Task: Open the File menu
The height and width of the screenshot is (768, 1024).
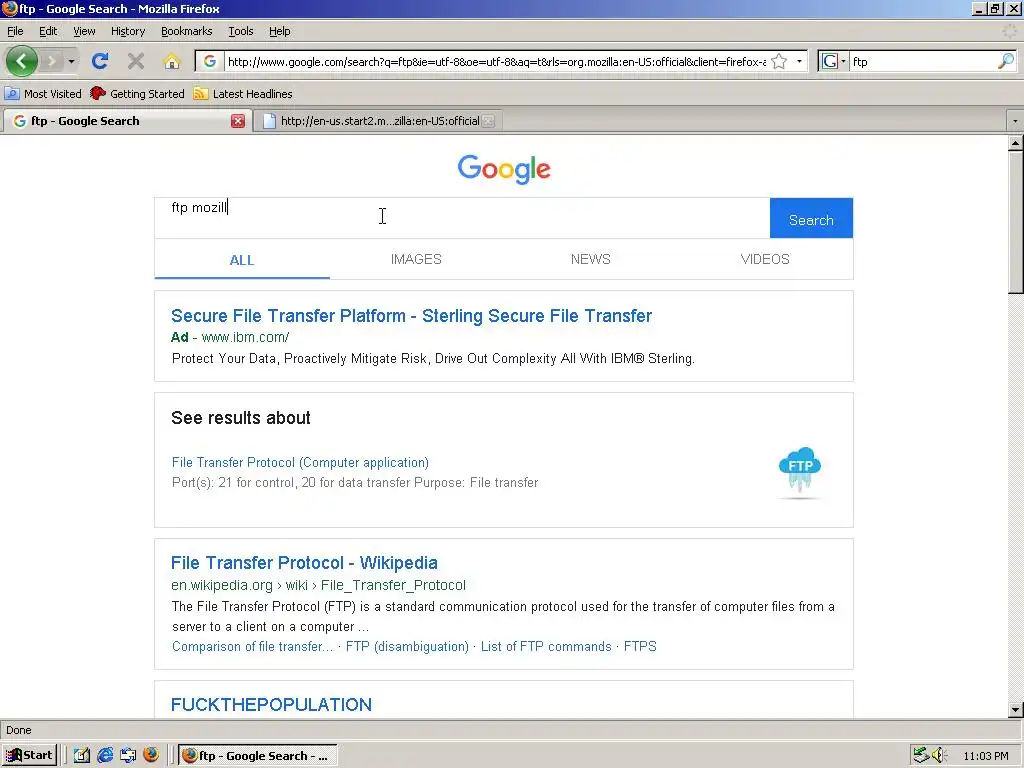Action: pos(15,31)
